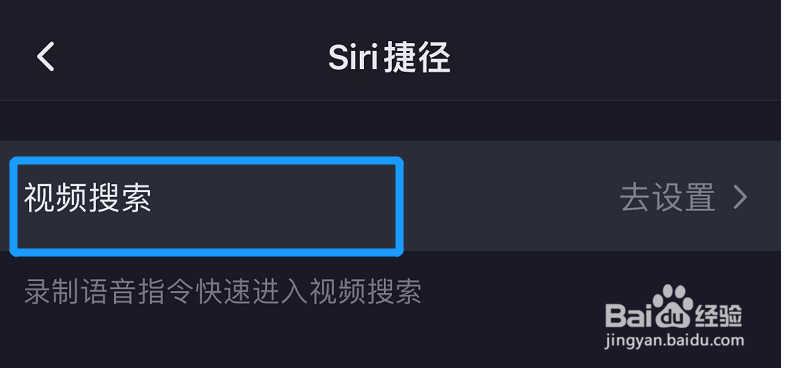
Task: Click the word Siri in the header
Action: [353, 57]
